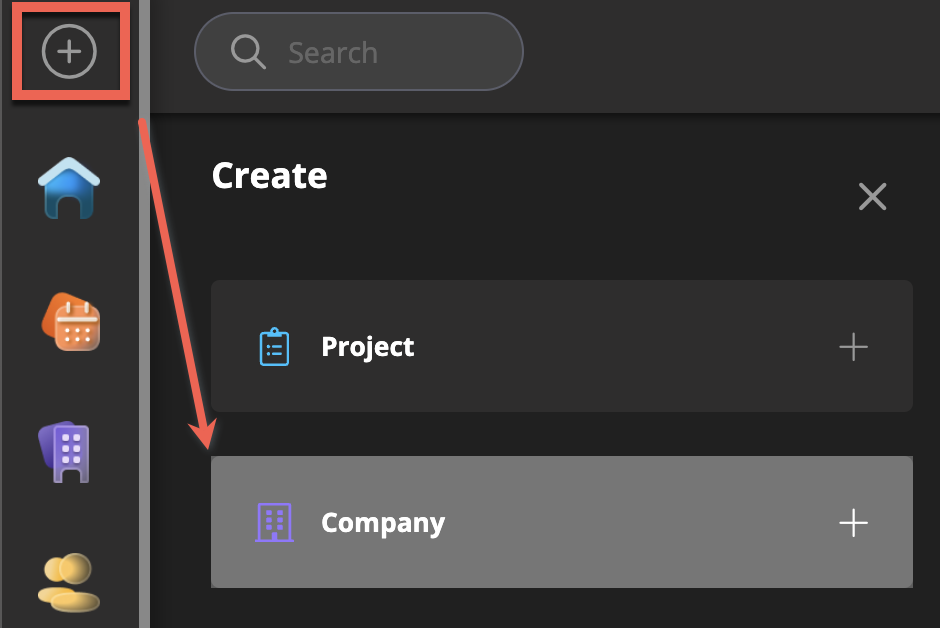Select the Project text label
The image size is (940, 628).
click(367, 347)
